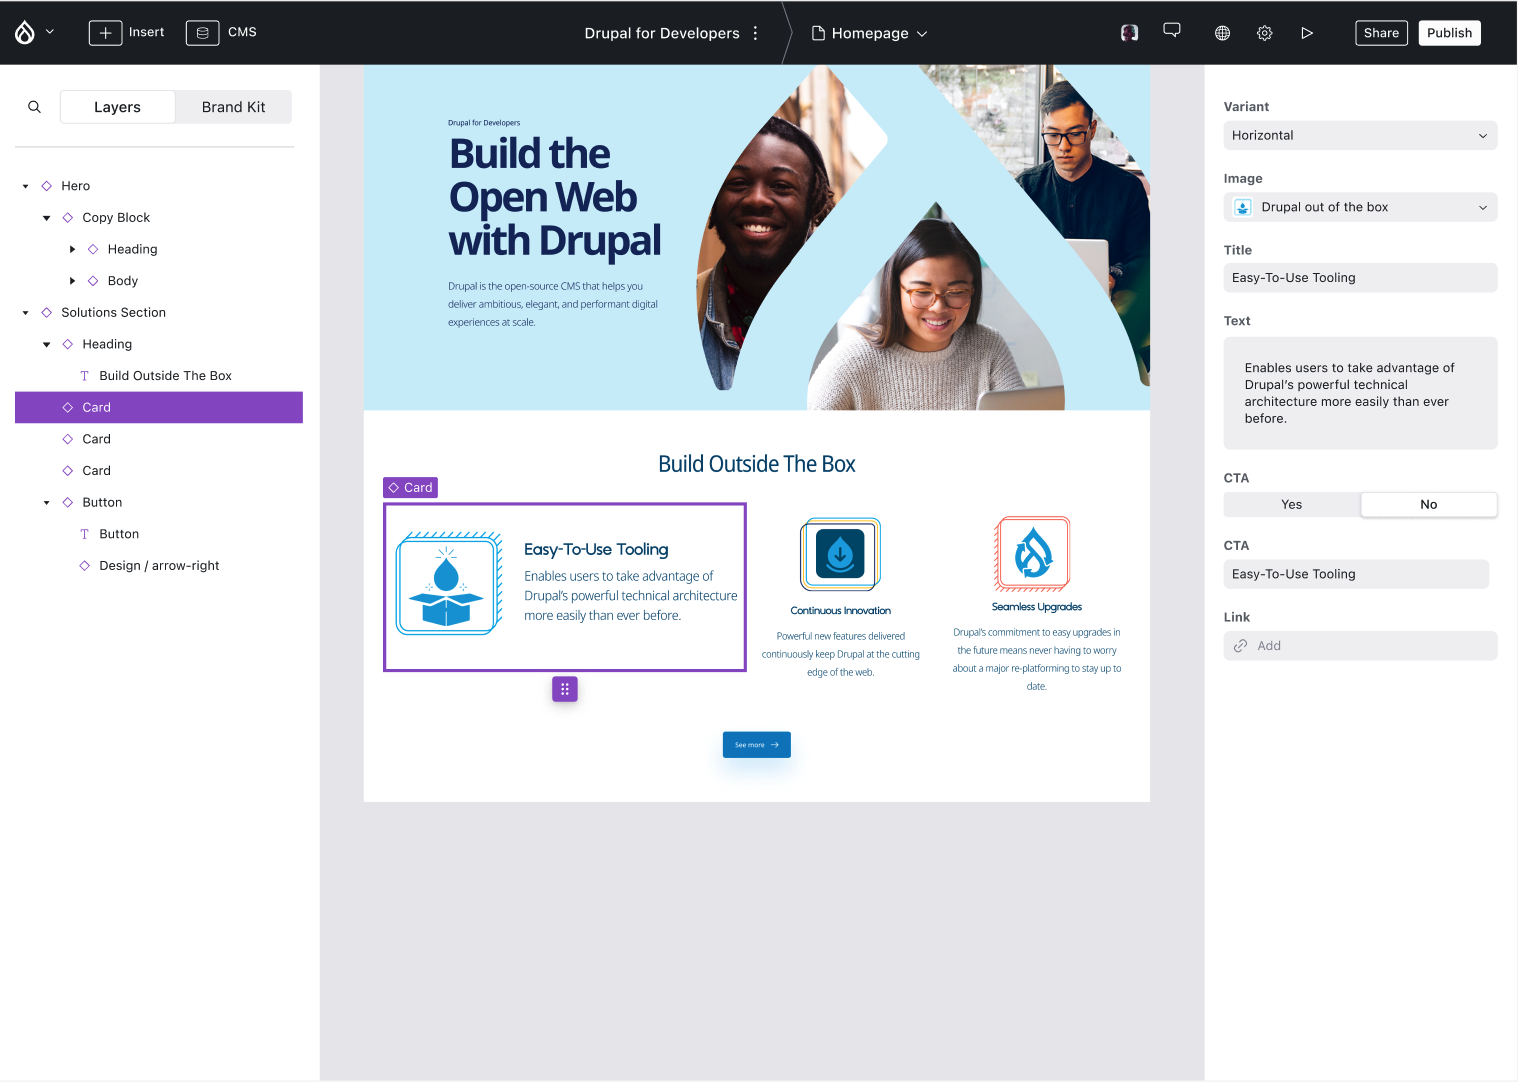Open the comments speech bubble icon
Screen dimensions: 1518x1082
(1172, 31)
